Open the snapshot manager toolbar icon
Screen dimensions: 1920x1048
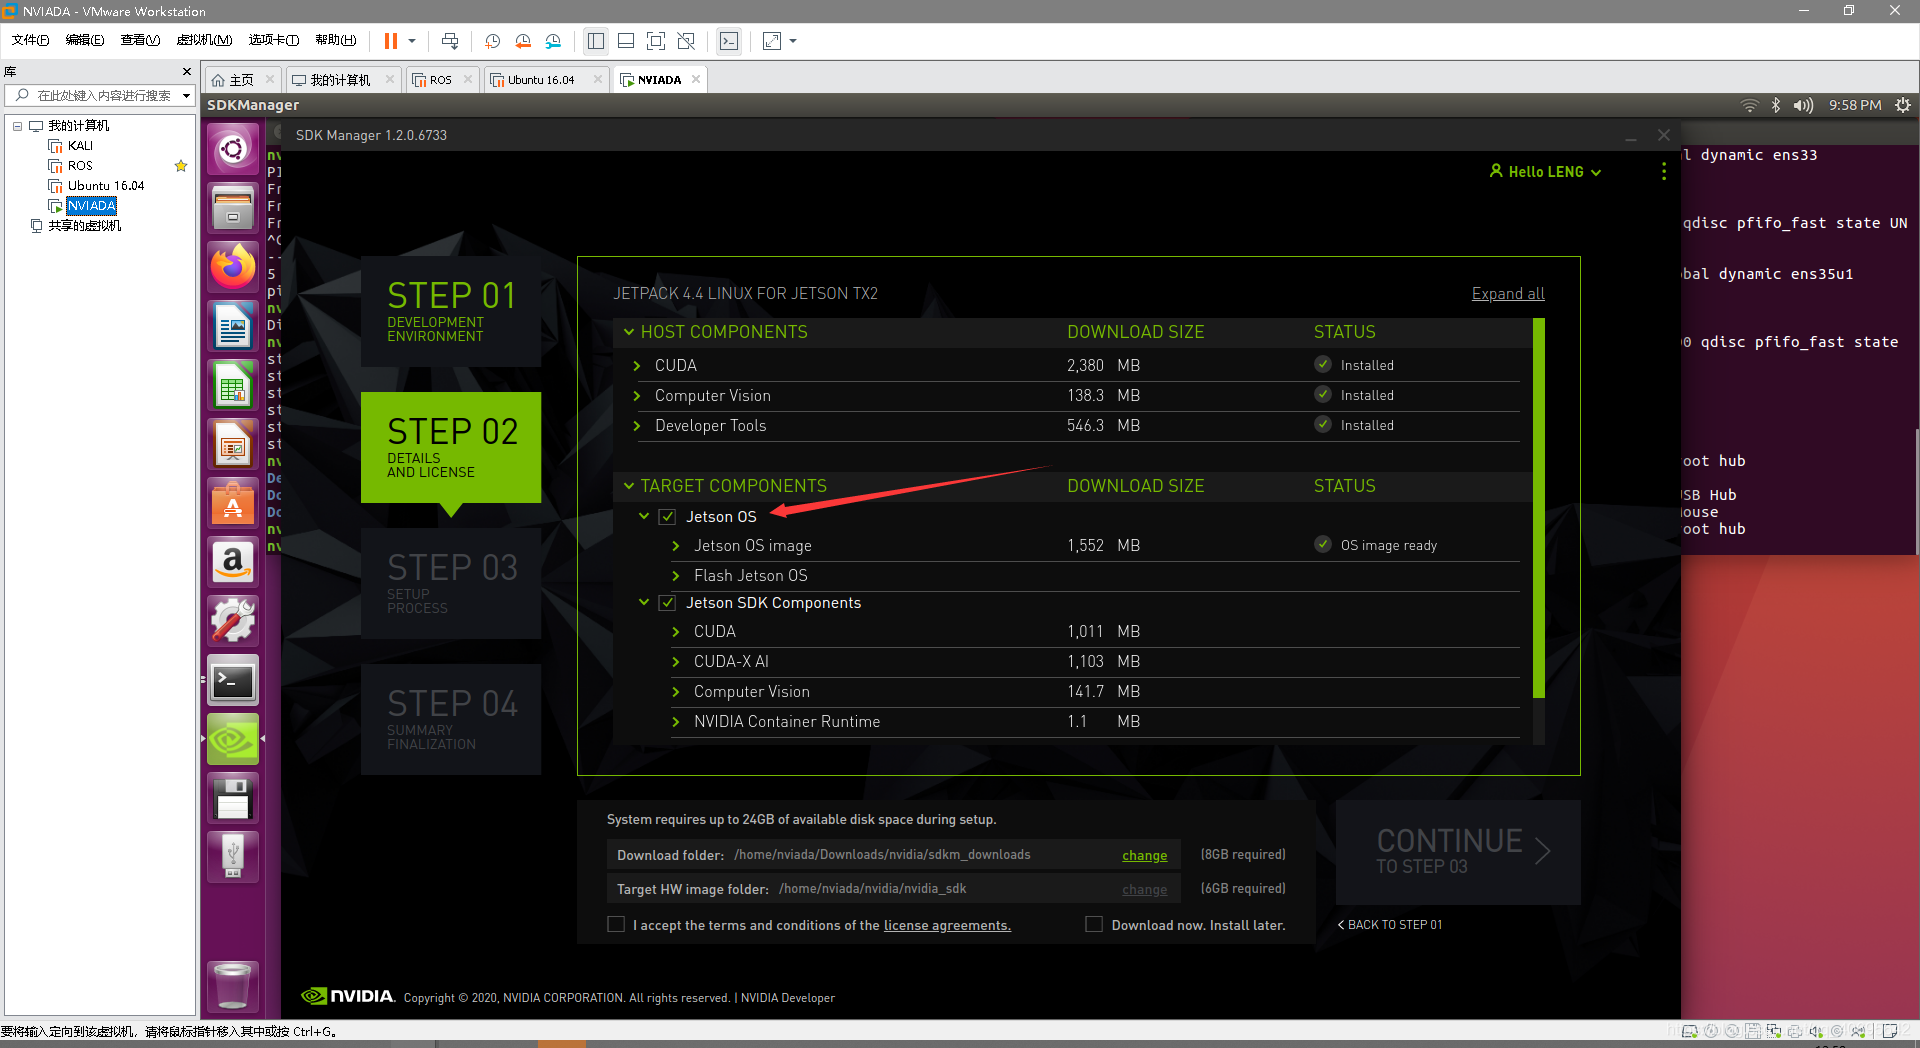[554, 41]
